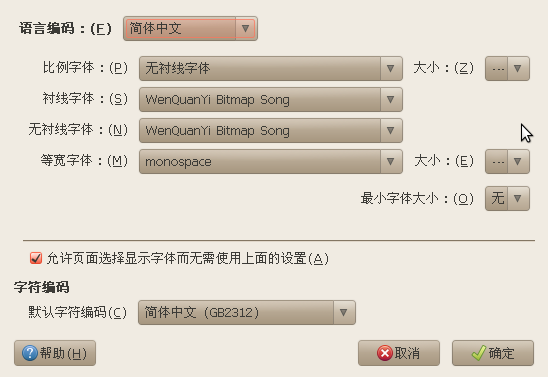Click the red X cancel icon

(385, 353)
